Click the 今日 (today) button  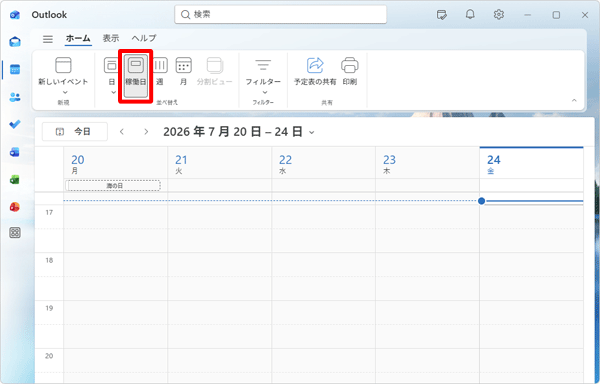[75, 132]
